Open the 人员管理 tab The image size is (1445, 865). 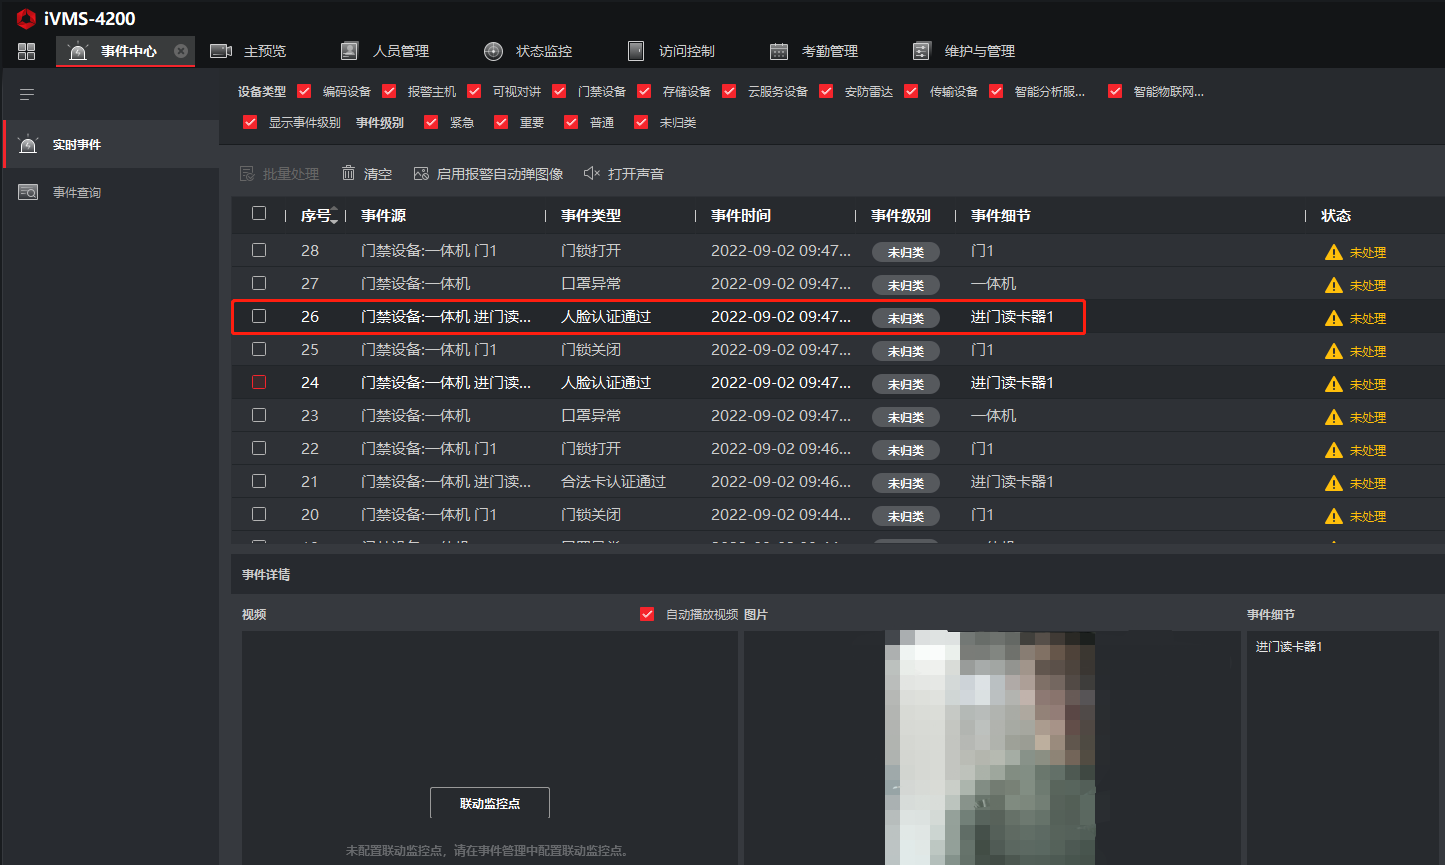[385, 51]
